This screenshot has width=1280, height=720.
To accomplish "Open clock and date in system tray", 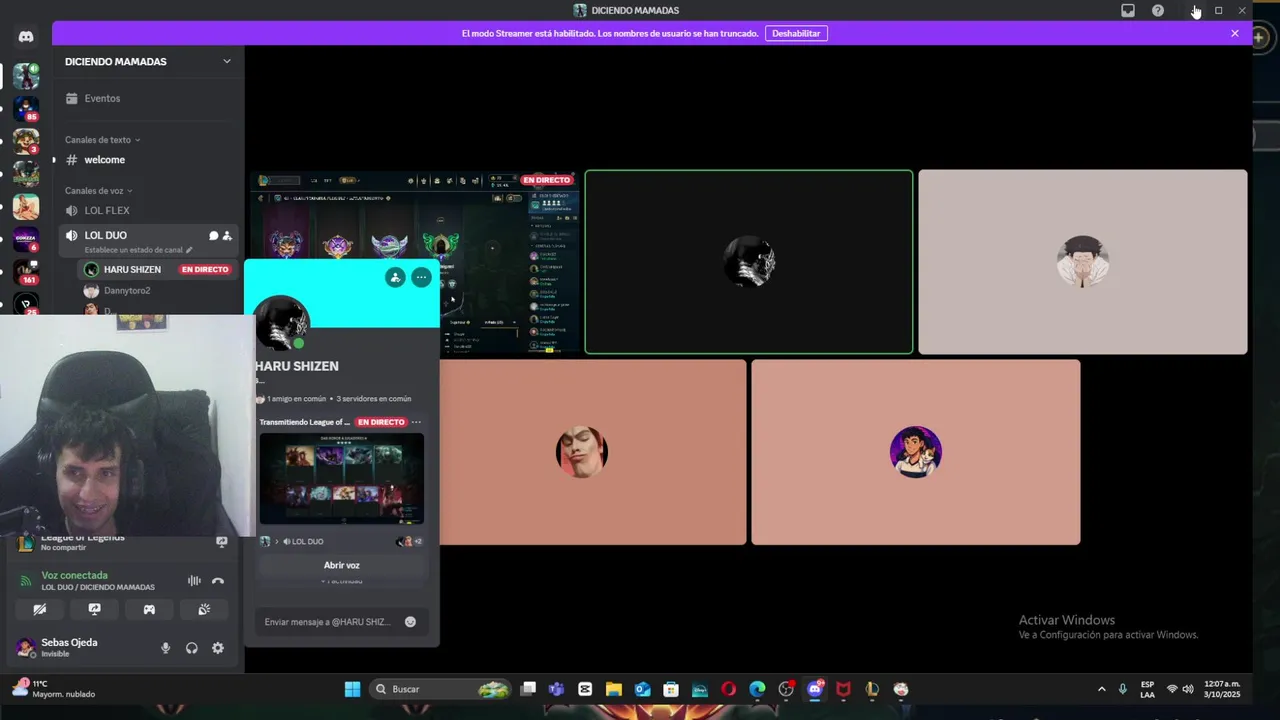I will pyautogui.click(x=1222, y=689).
